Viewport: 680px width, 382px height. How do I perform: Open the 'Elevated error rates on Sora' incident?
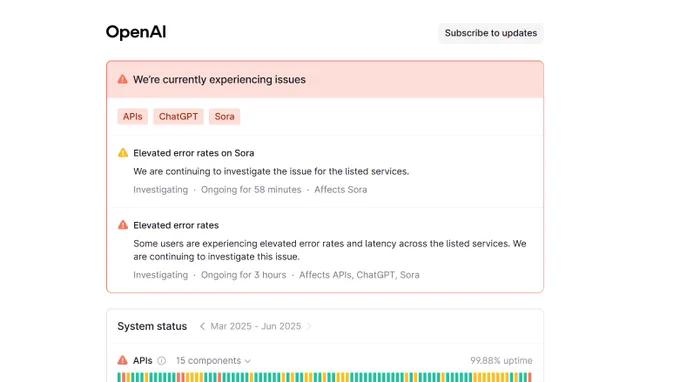193,153
